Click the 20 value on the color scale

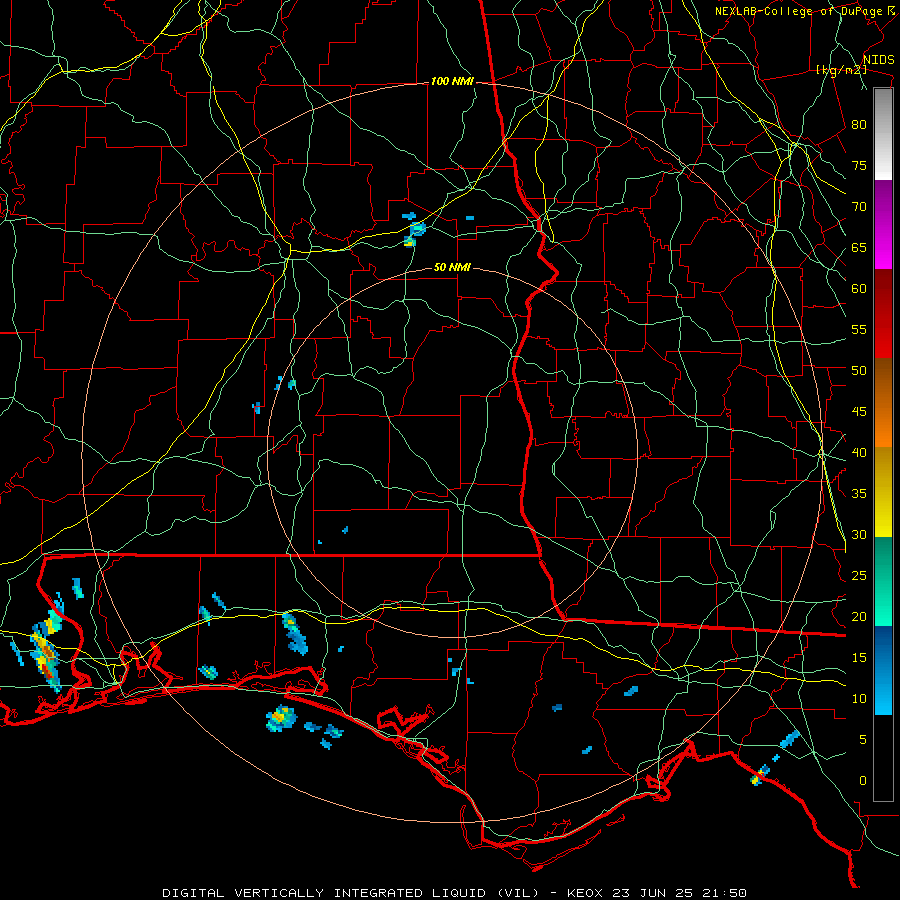pyautogui.click(x=859, y=616)
